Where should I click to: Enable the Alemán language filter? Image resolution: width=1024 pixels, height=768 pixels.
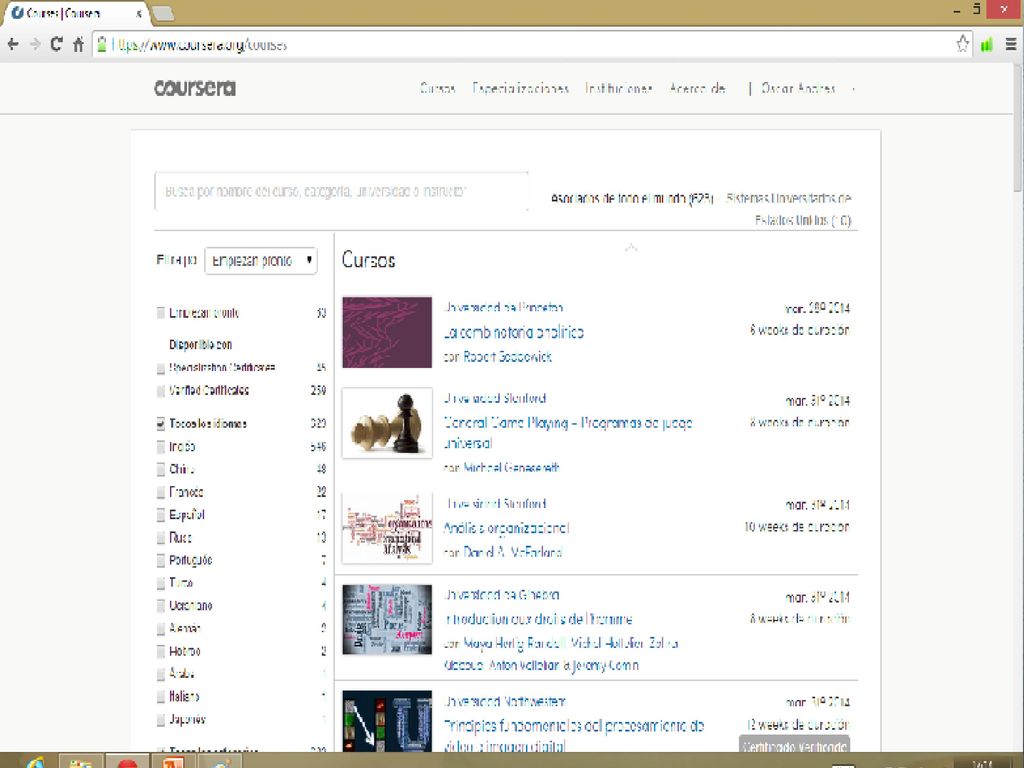(x=161, y=629)
